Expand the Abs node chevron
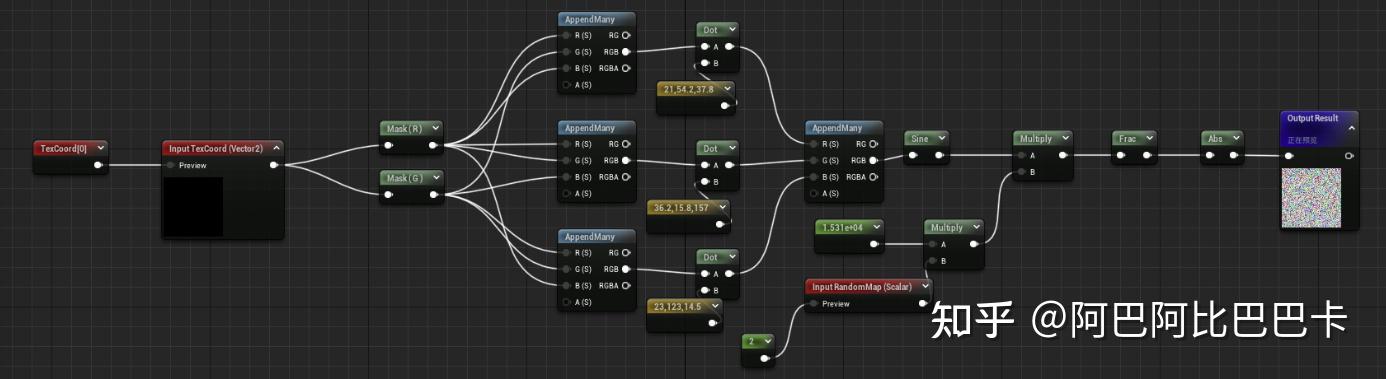1386x379 pixels. [x=1237, y=138]
